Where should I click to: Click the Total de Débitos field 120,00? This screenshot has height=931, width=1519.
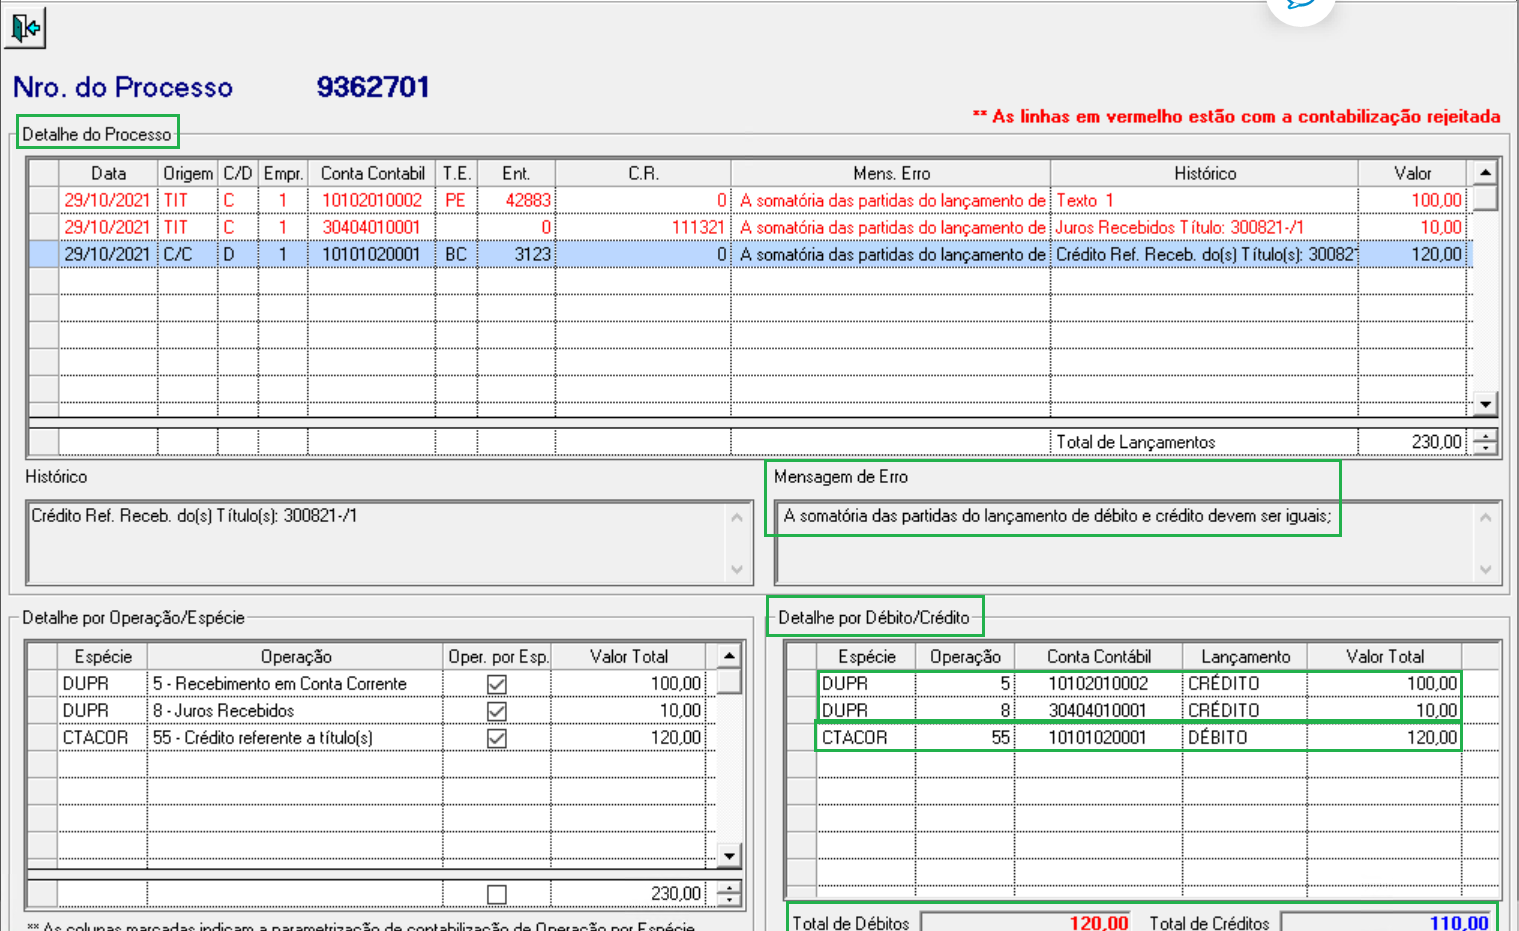pyautogui.click(x=1026, y=922)
